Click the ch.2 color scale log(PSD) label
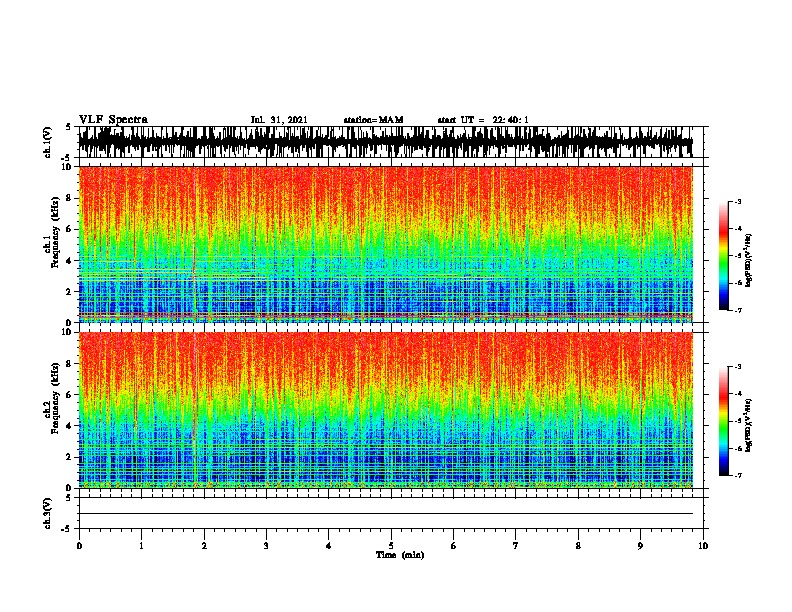Viewport: 792px width, 612px height. point(748,425)
